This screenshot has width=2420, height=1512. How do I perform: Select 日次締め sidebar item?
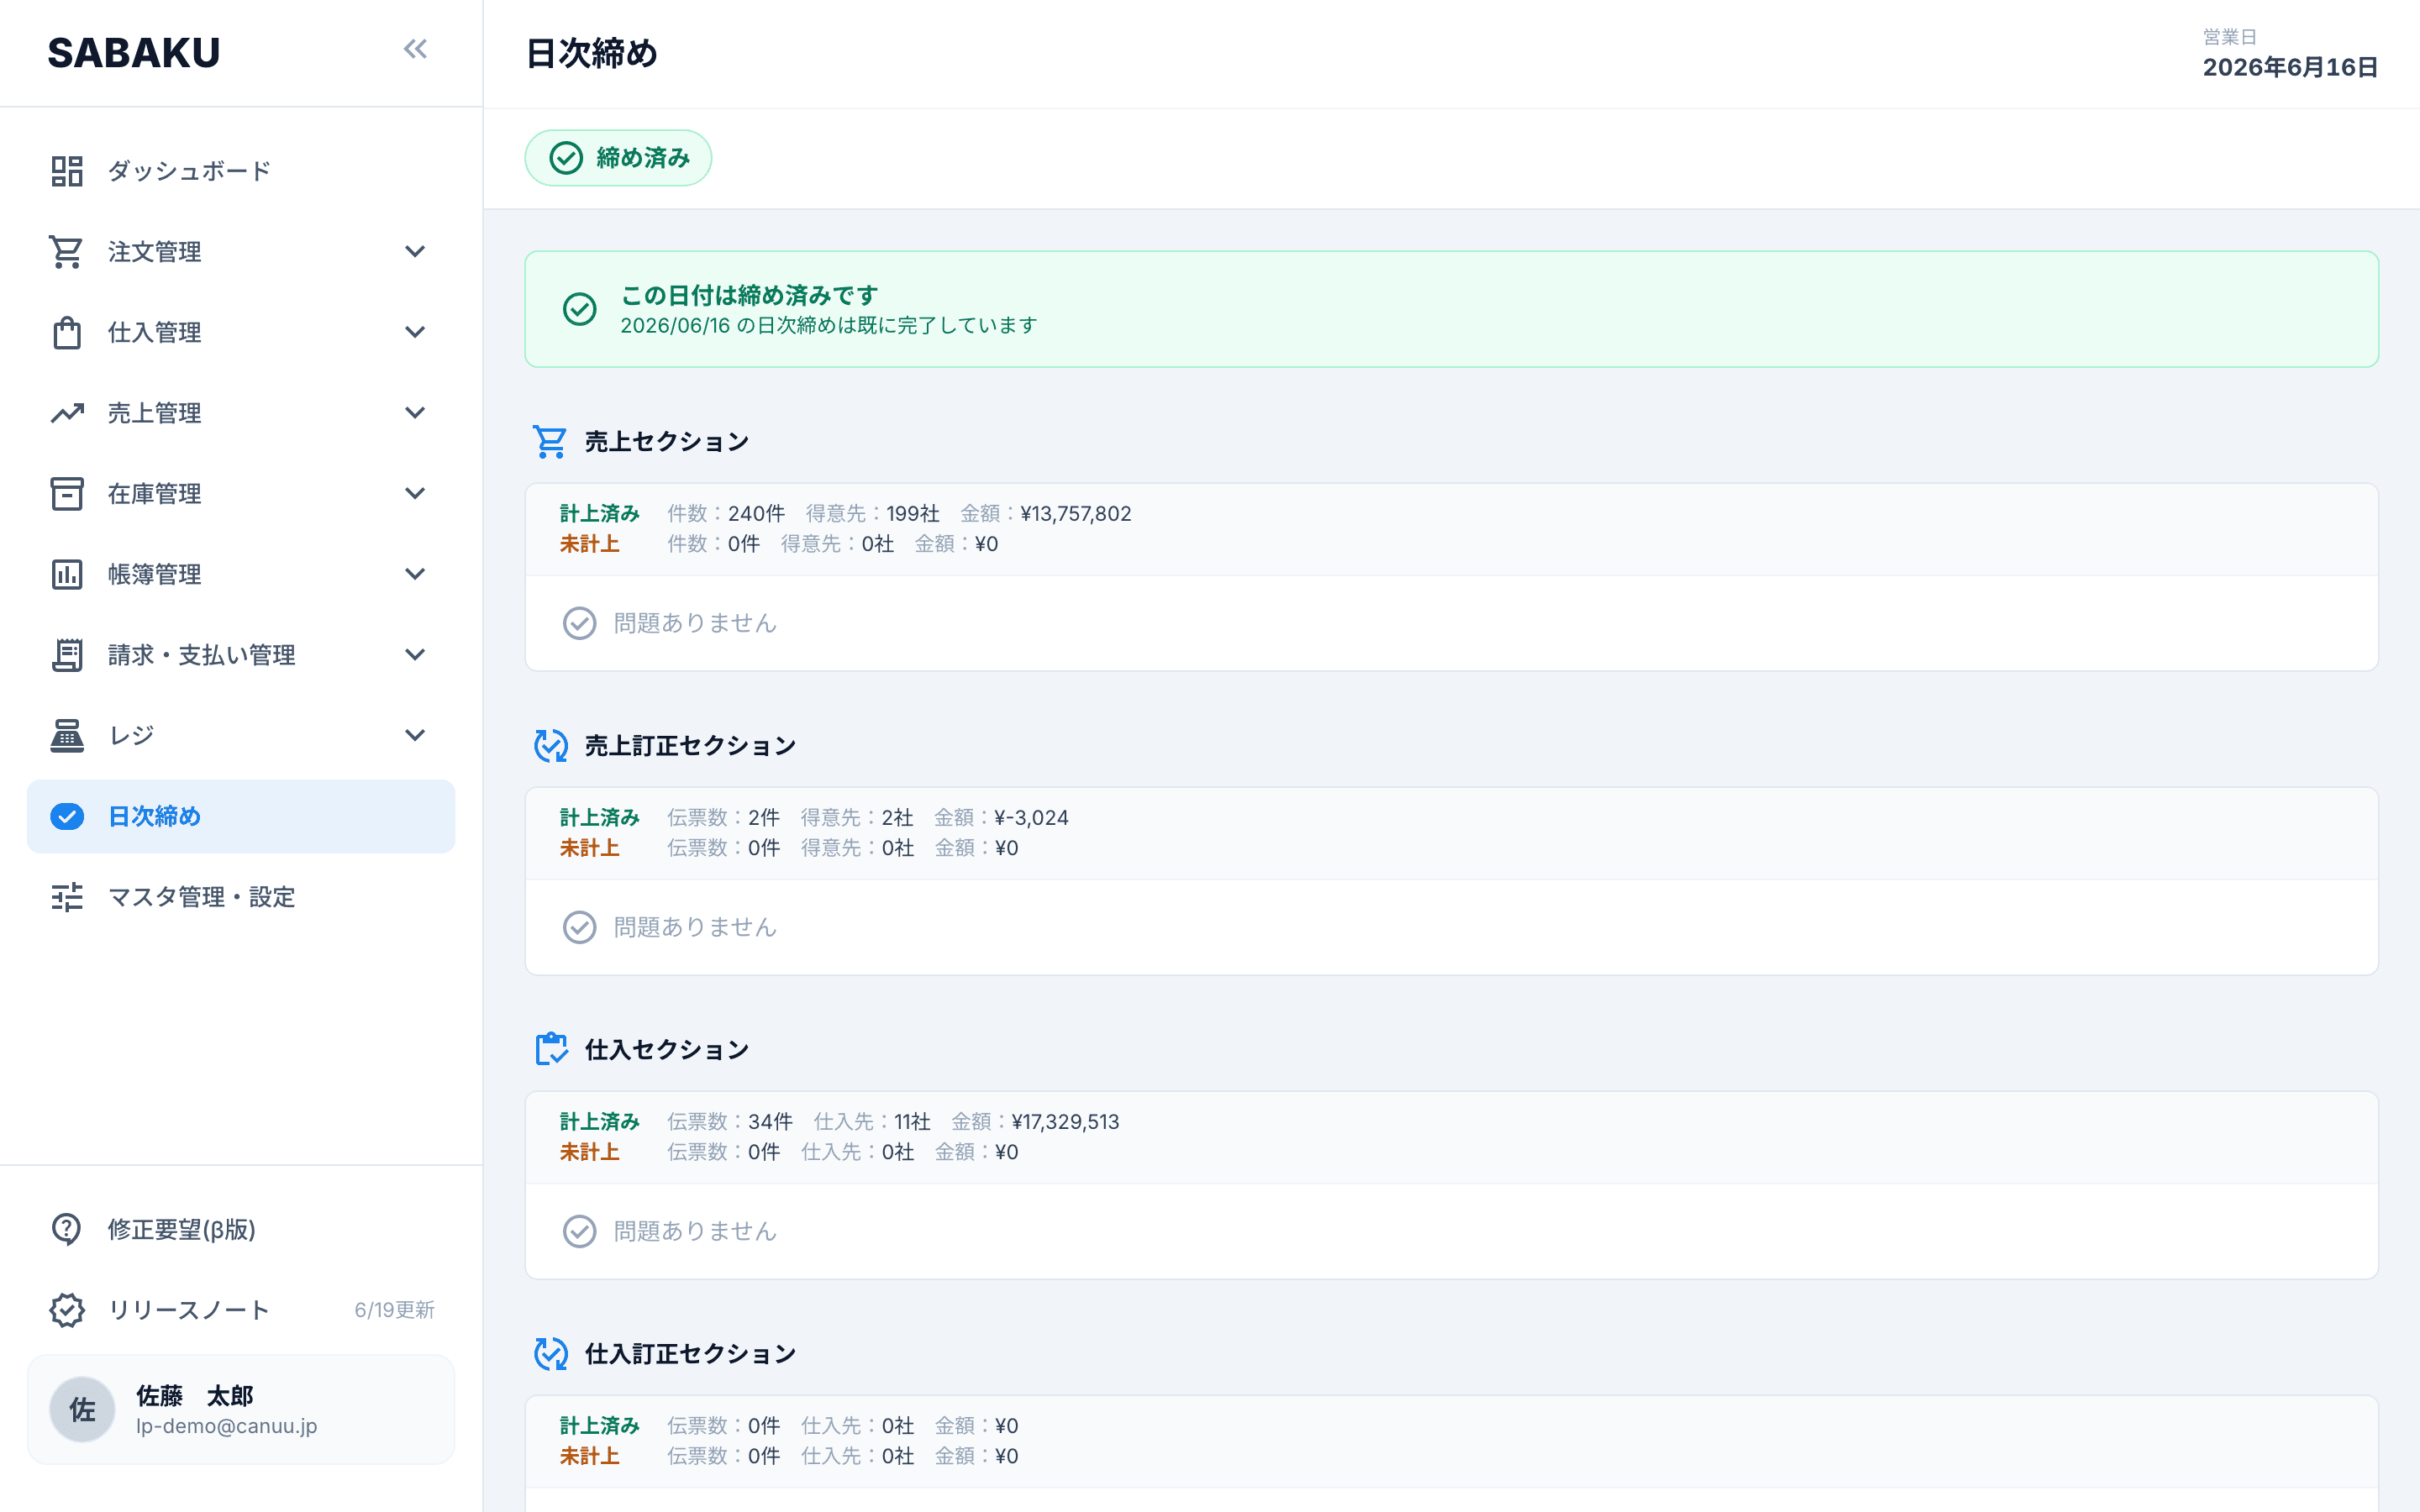pyautogui.click(x=241, y=817)
